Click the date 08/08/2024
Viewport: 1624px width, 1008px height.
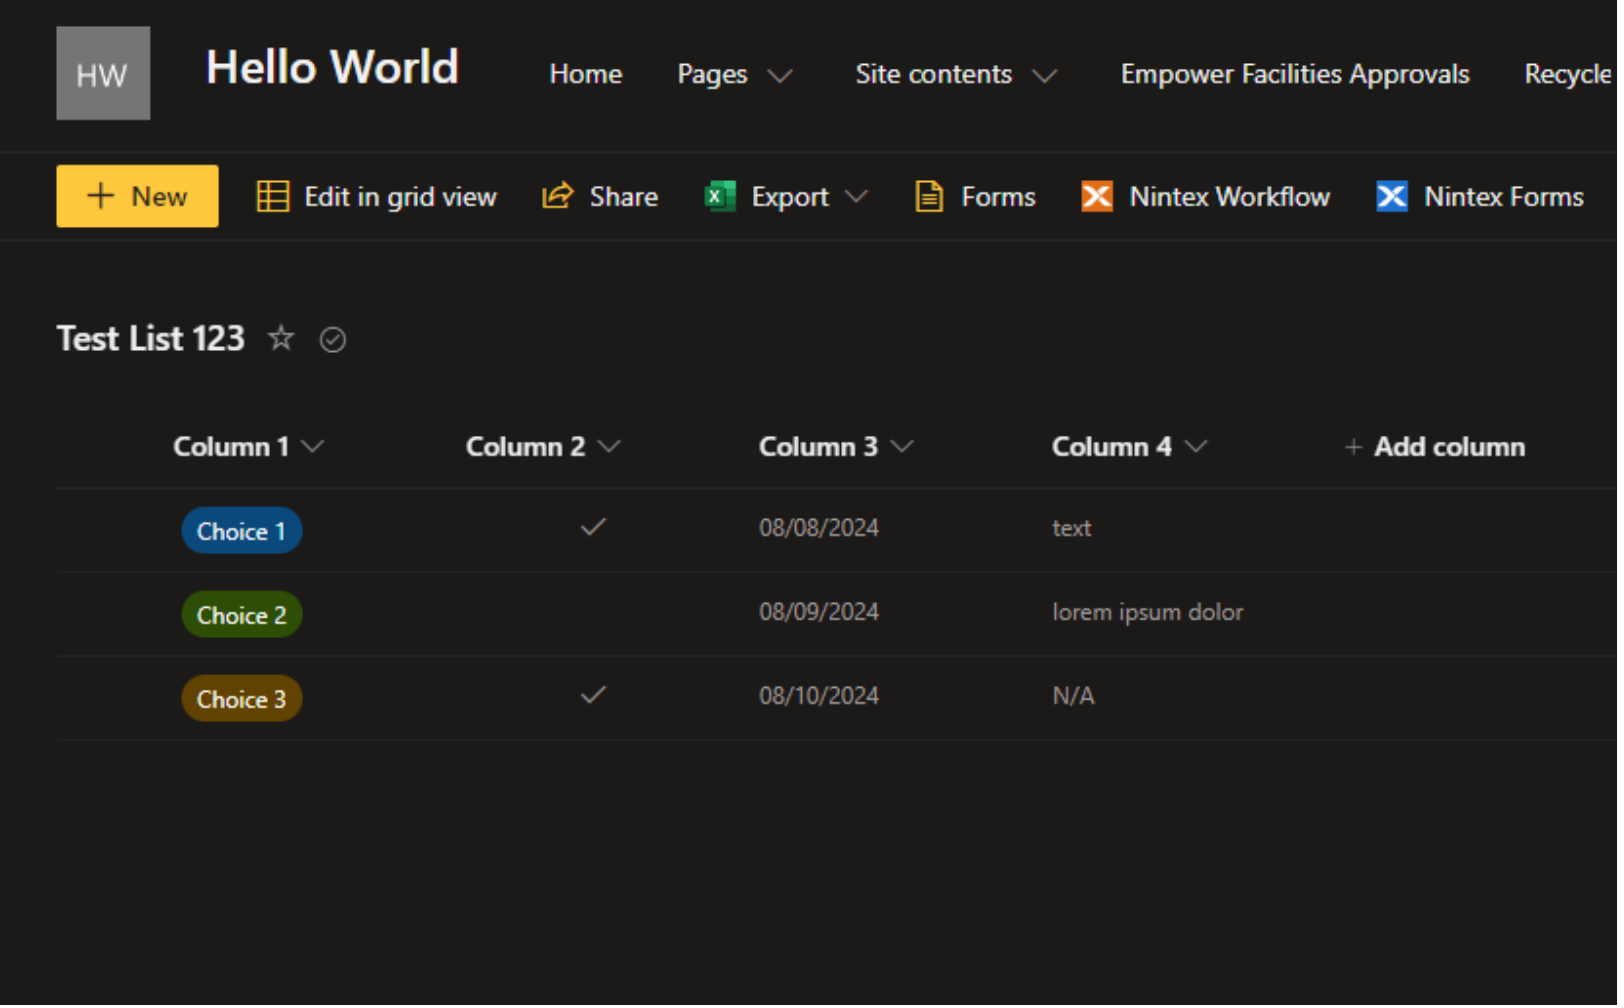(x=819, y=528)
